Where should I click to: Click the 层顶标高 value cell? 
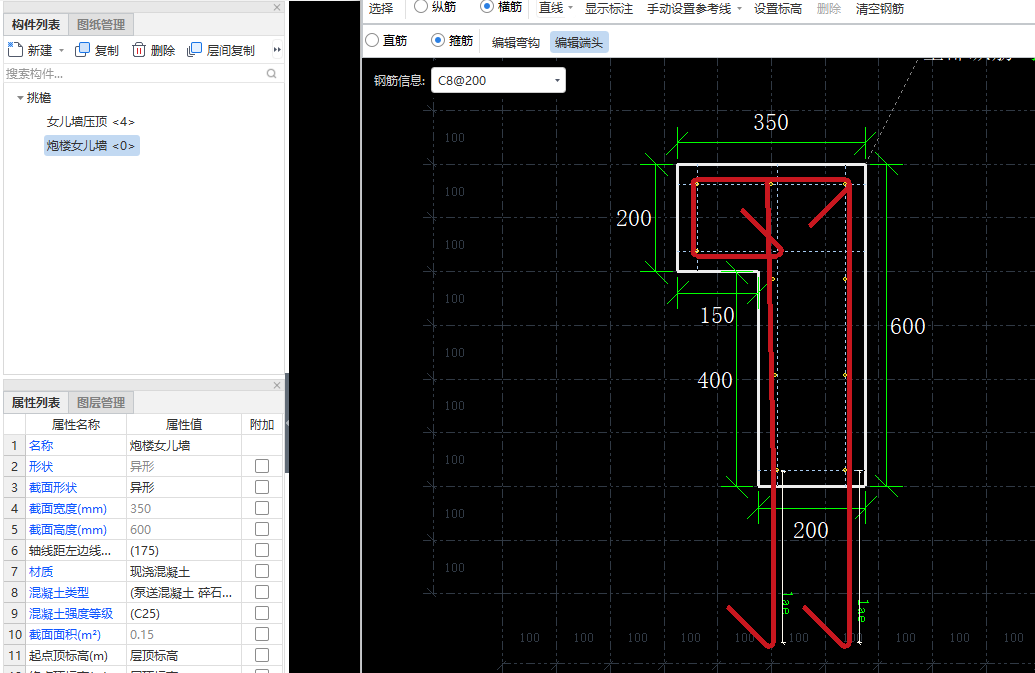(x=184, y=655)
